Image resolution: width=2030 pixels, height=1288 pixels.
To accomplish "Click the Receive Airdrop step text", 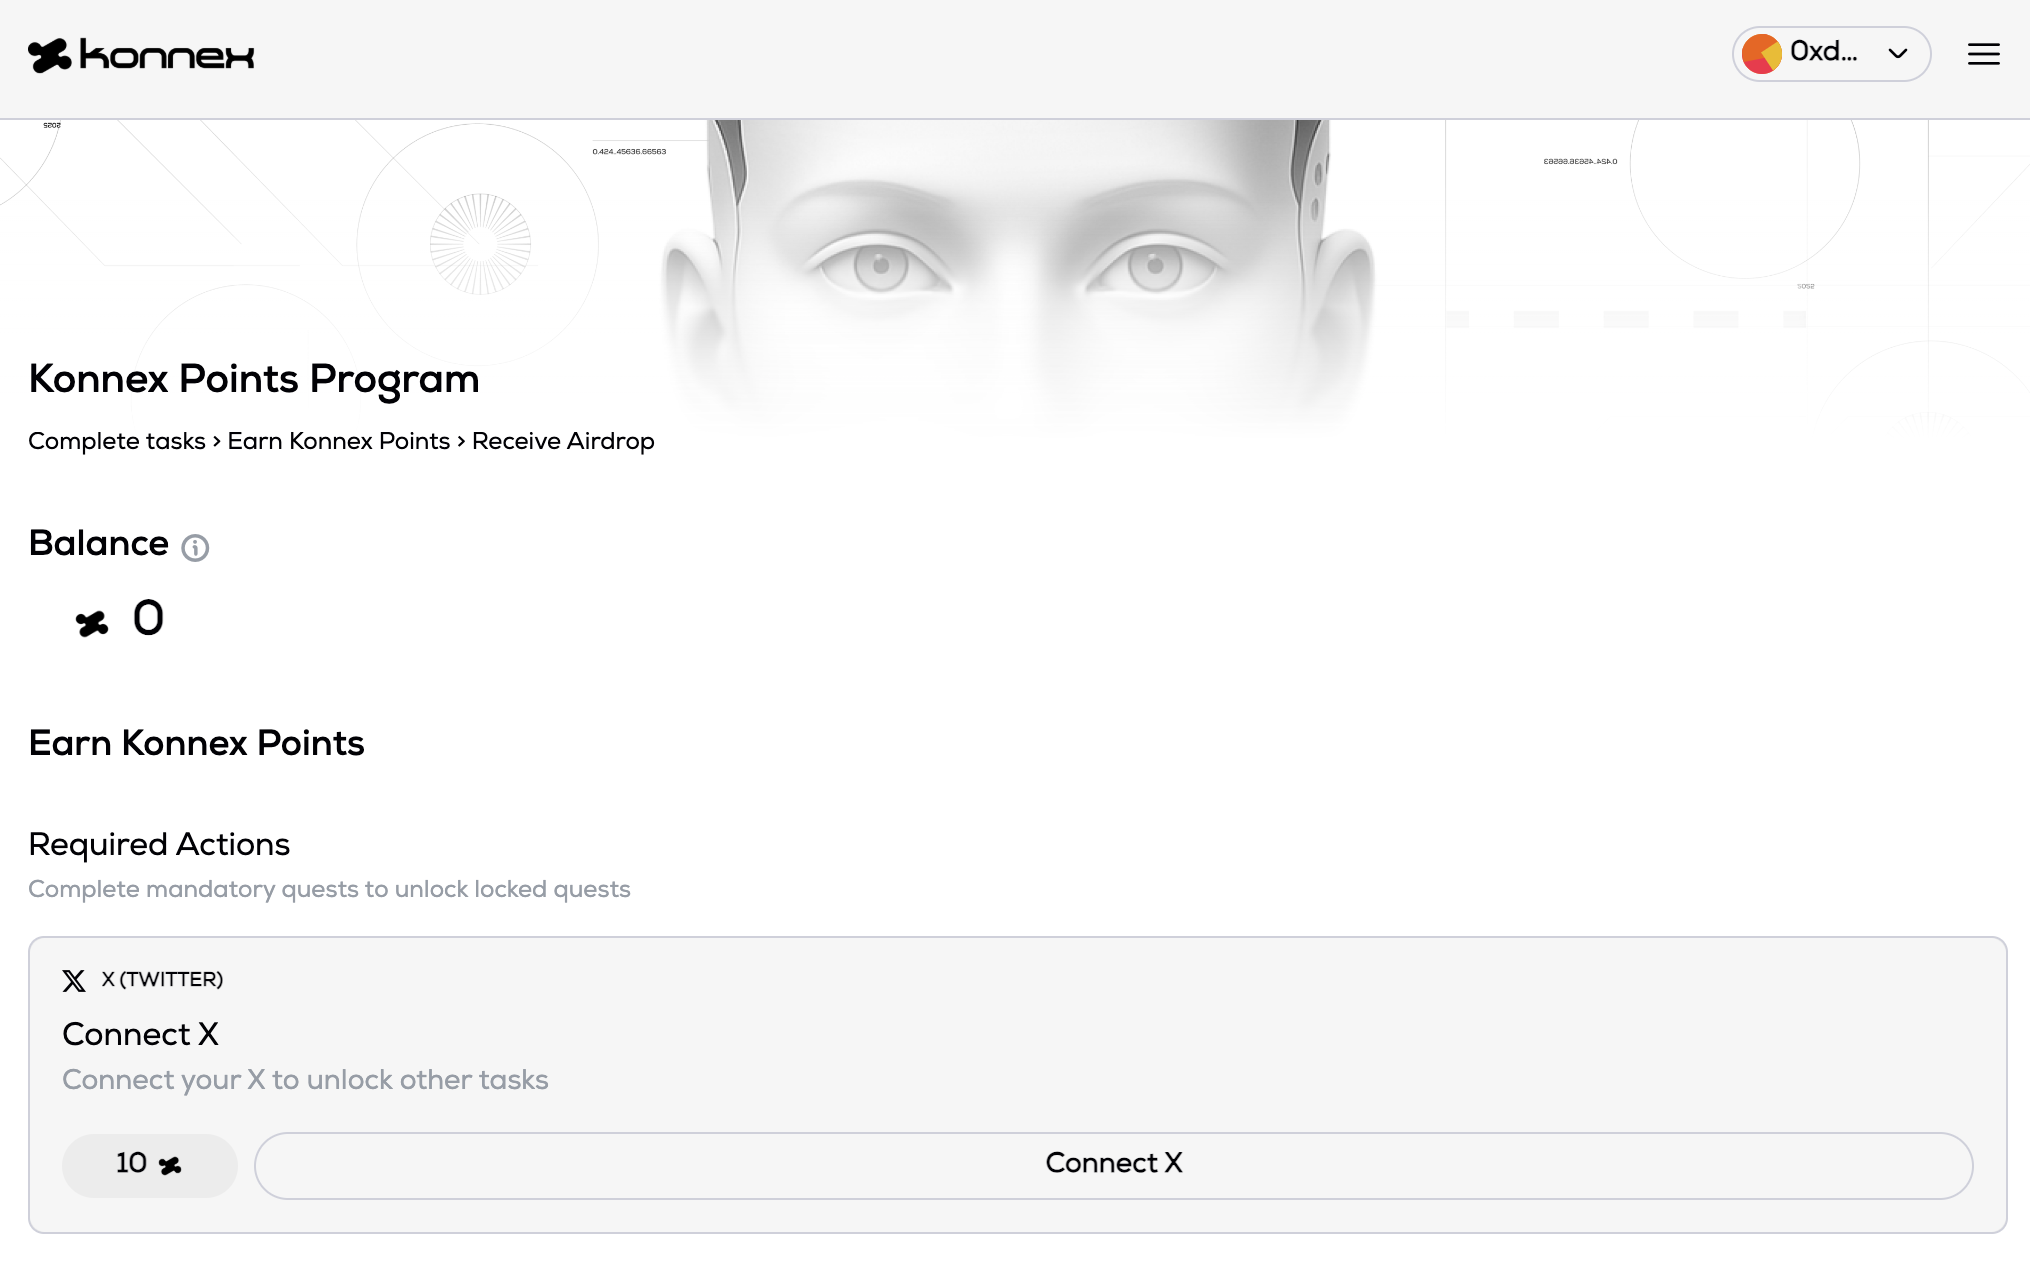I will point(563,441).
